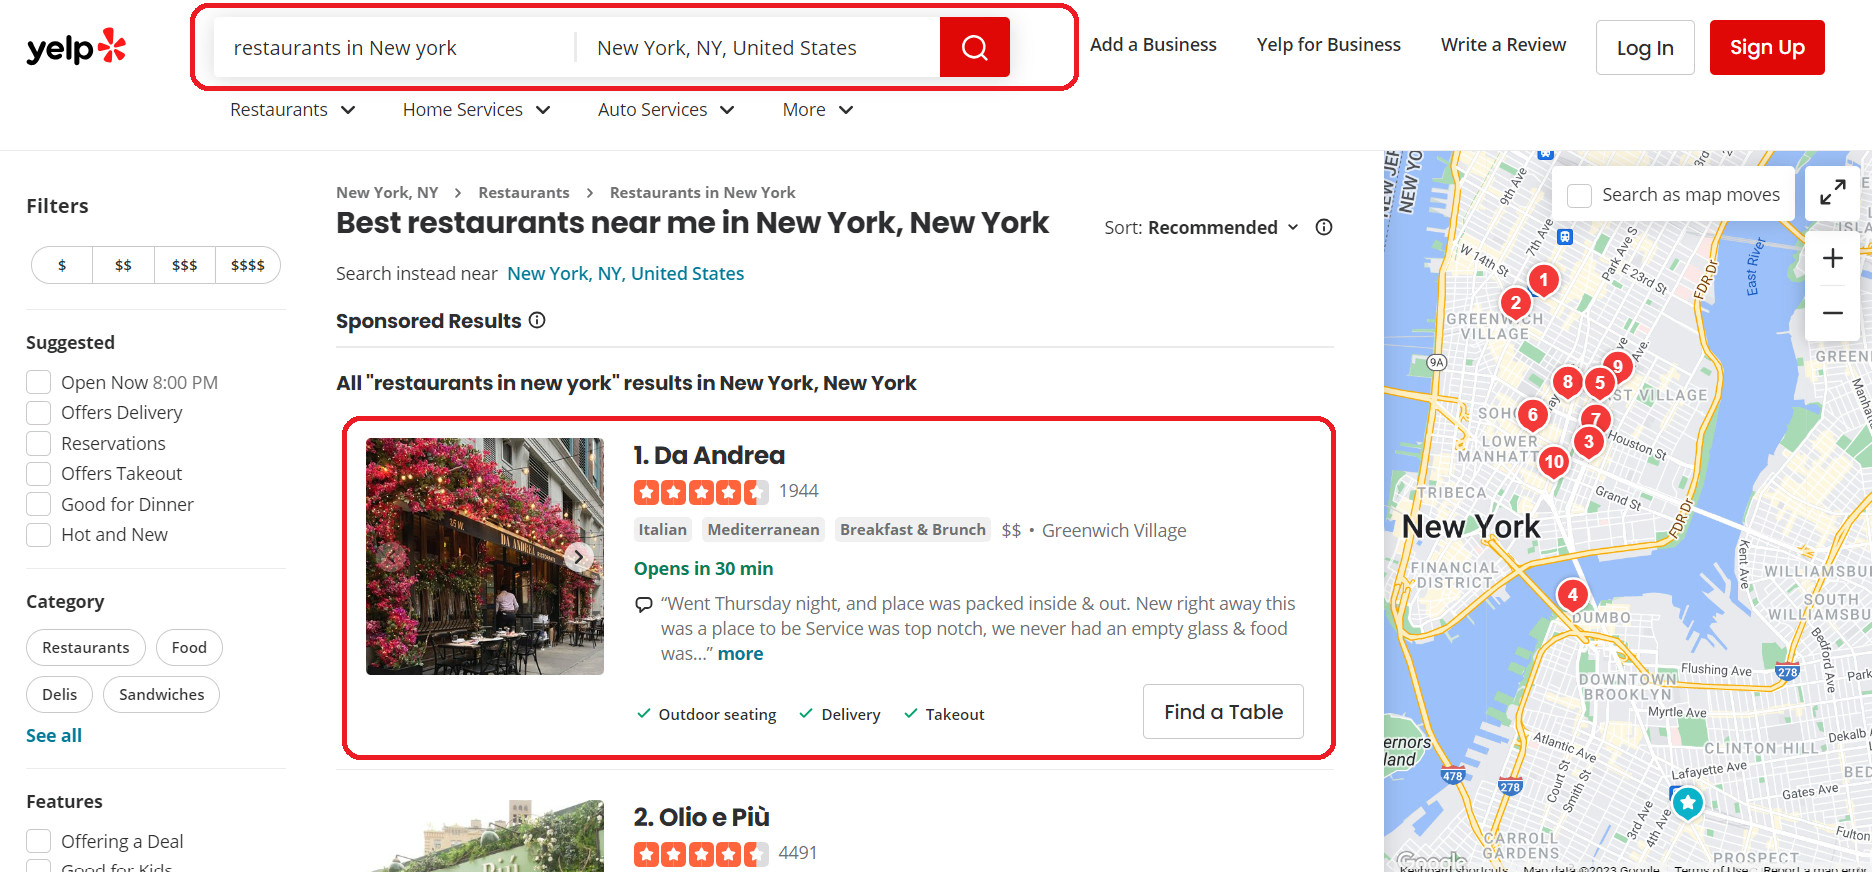Toggle Hot and New filter
The height and width of the screenshot is (872, 1872).
pos(38,534)
